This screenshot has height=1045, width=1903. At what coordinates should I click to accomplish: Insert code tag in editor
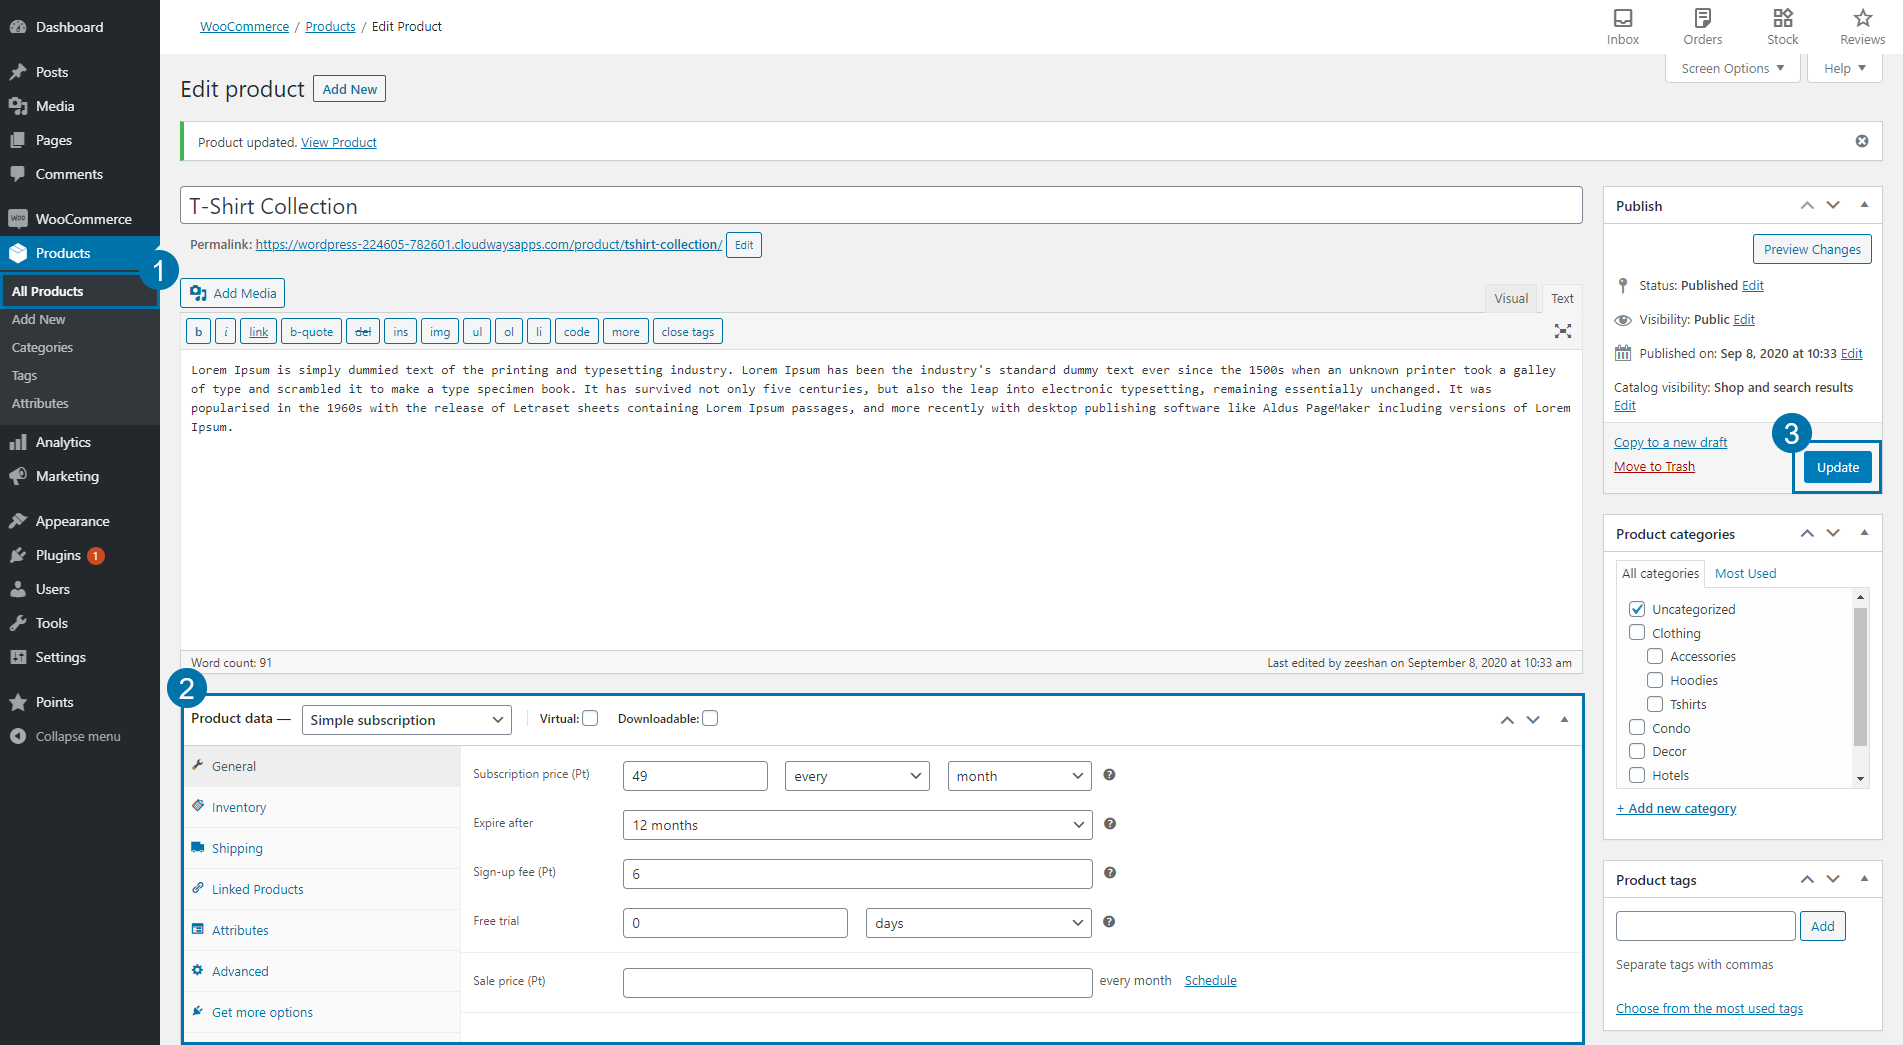(577, 332)
